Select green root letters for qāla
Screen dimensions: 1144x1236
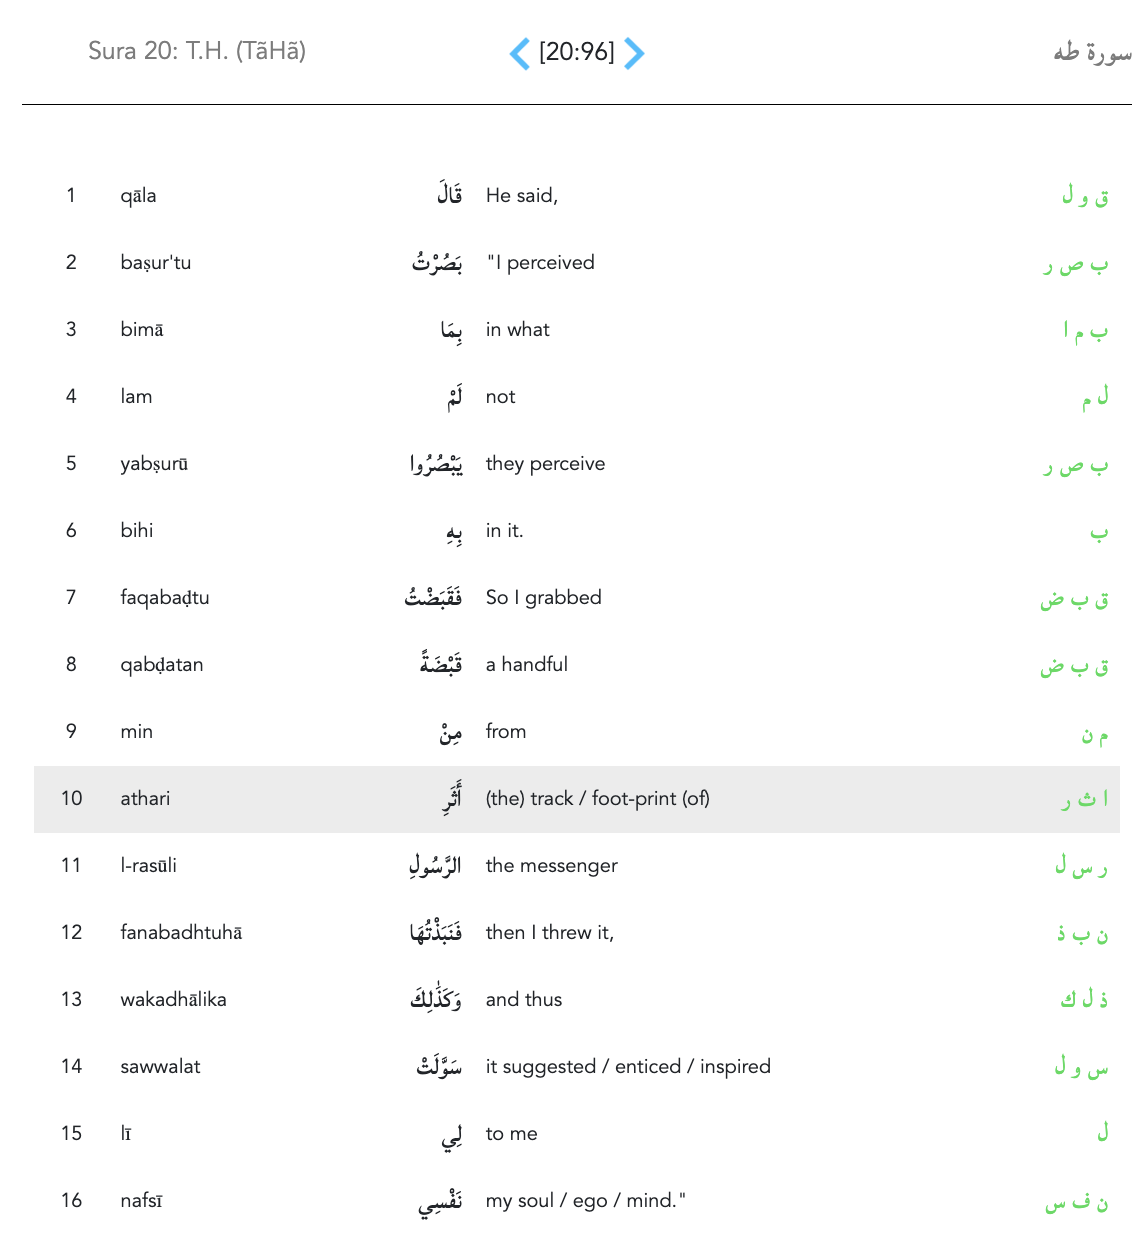click(x=1085, y=196)
